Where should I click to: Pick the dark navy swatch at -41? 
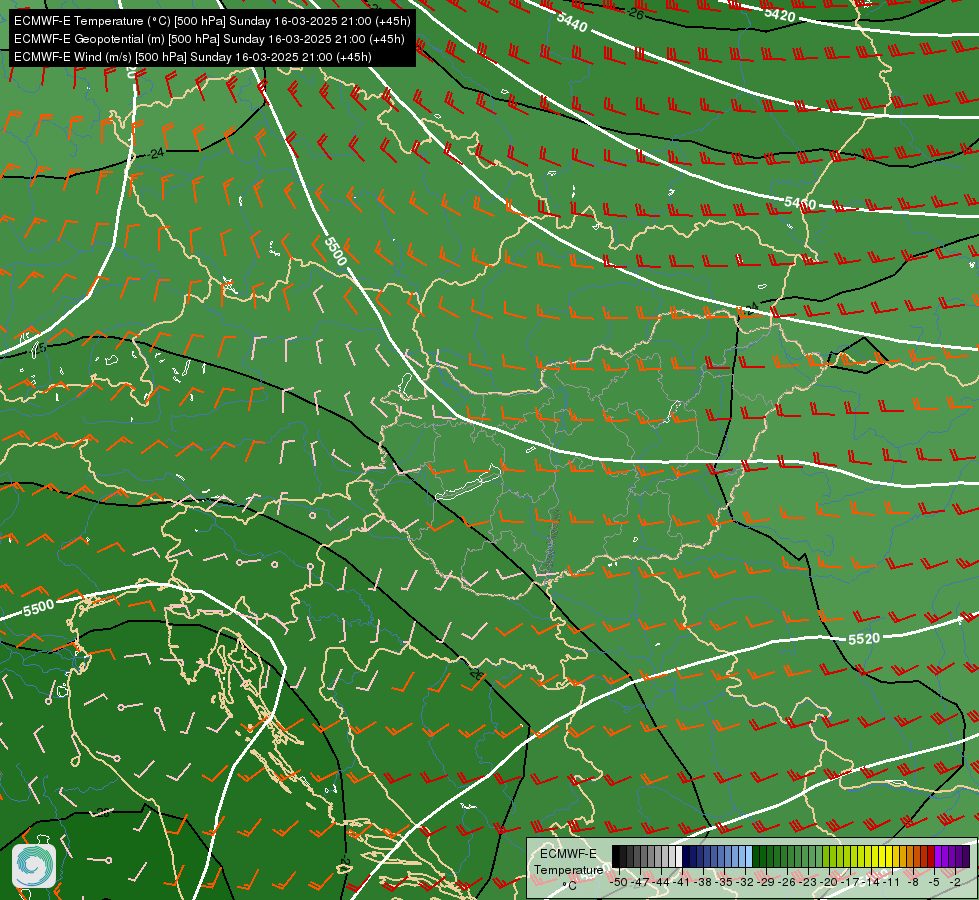pyautogui.click(x=686, y=856)
